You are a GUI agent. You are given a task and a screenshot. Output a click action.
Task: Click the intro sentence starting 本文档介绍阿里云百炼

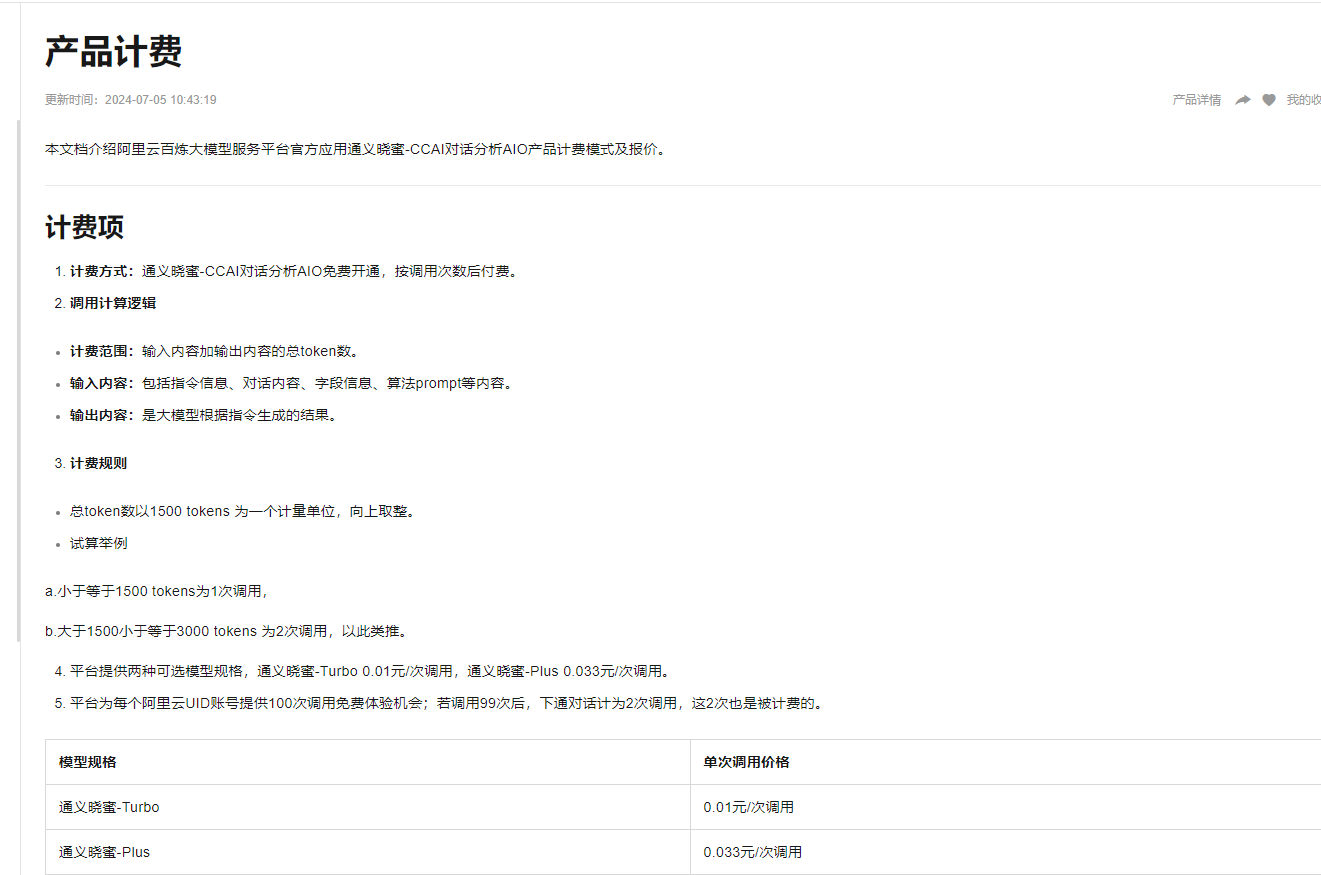tap(355, 149)
